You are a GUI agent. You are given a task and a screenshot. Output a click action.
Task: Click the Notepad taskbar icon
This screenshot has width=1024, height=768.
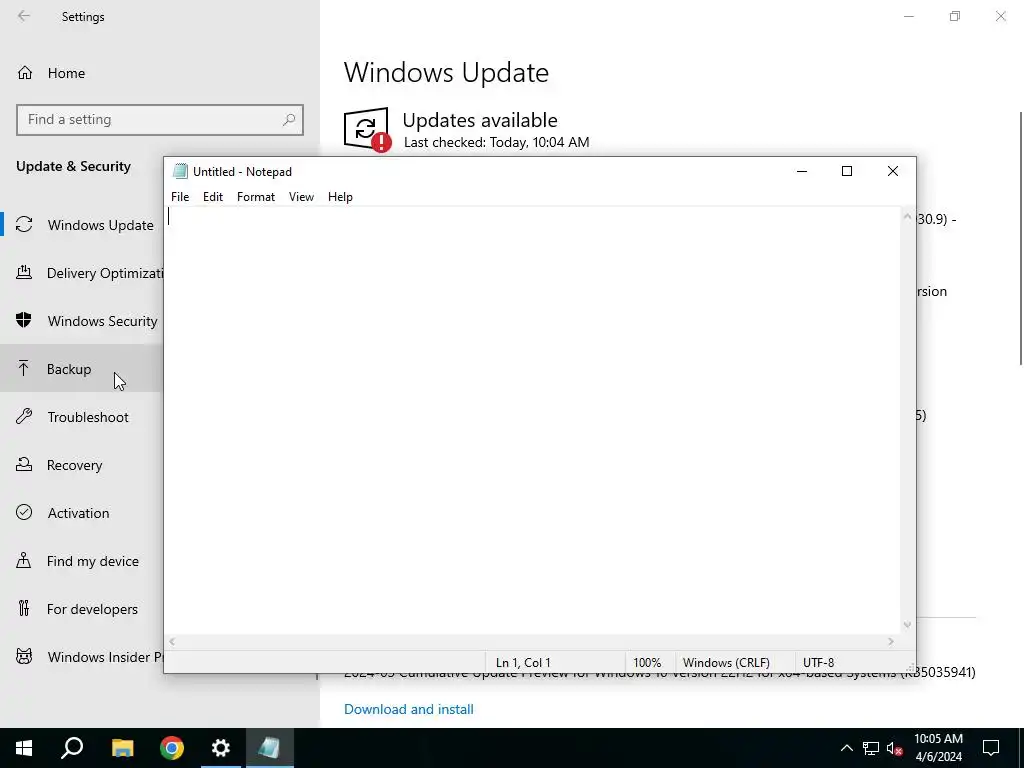269,748
